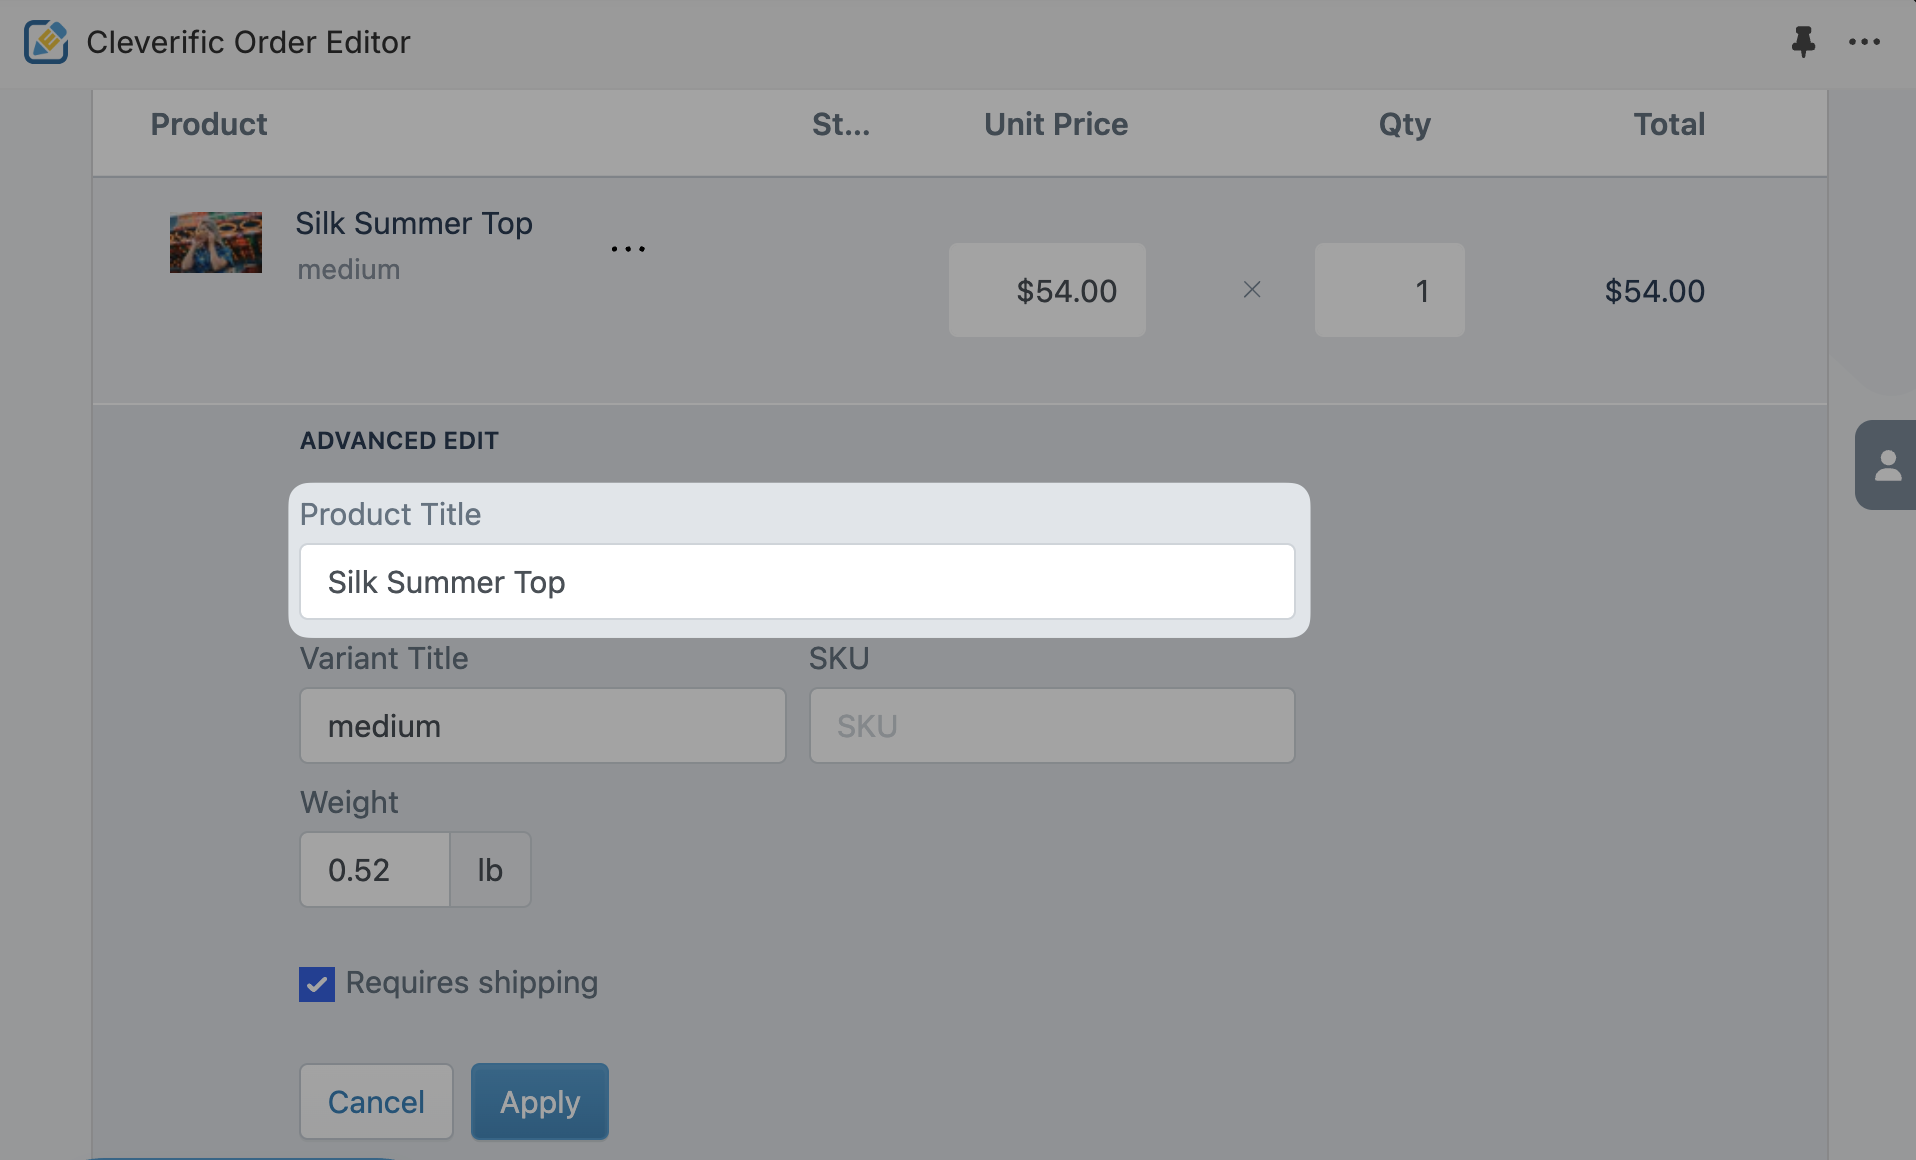The height and width of the screenshot is (1160, 1916).
Task: Click the Requires shipping label
Action: pos(472,983)
